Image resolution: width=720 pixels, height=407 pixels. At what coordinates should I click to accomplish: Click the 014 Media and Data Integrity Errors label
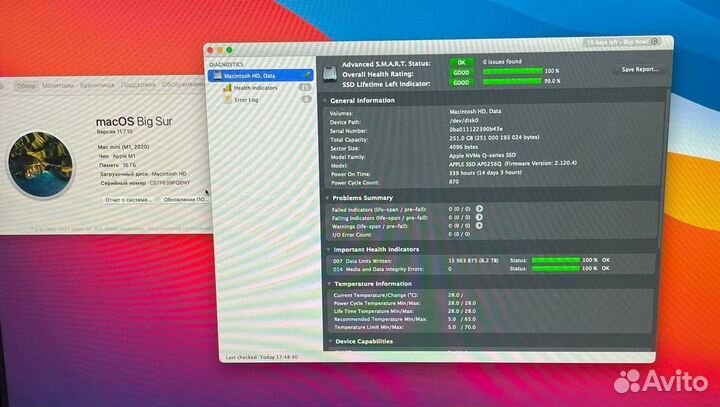(378, 269)
